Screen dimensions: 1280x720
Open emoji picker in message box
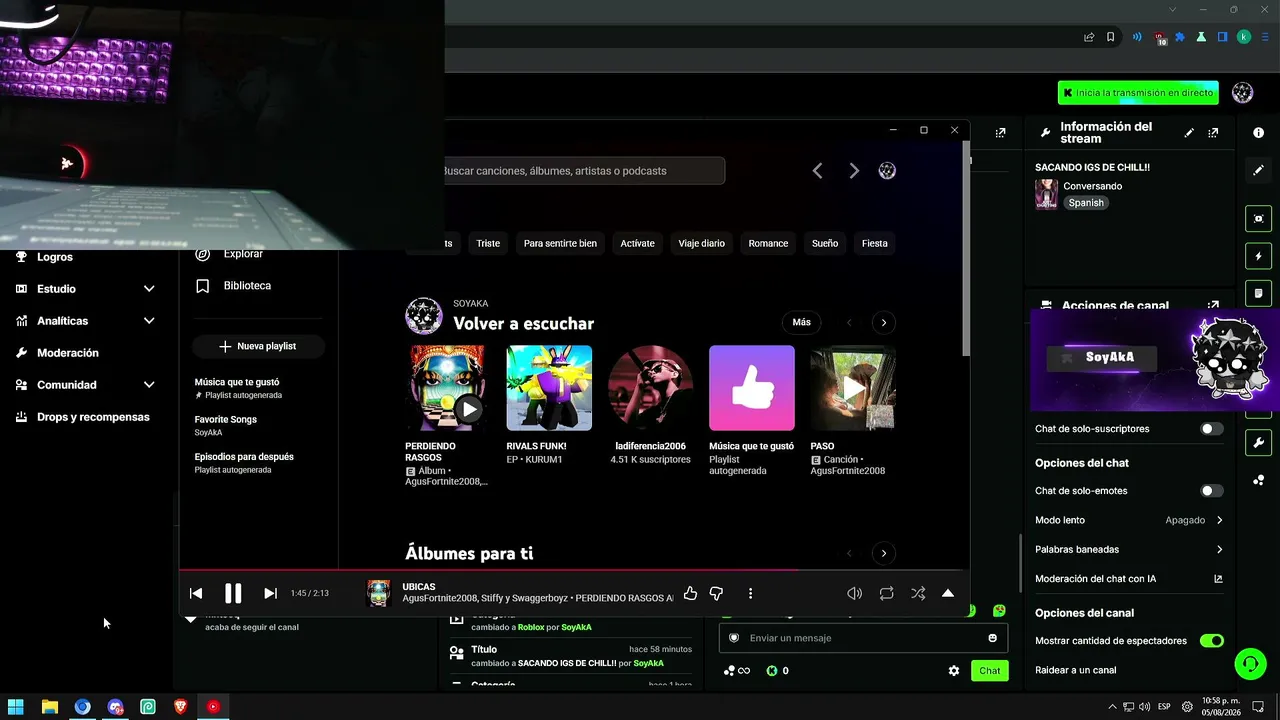[x=992, y=638]
